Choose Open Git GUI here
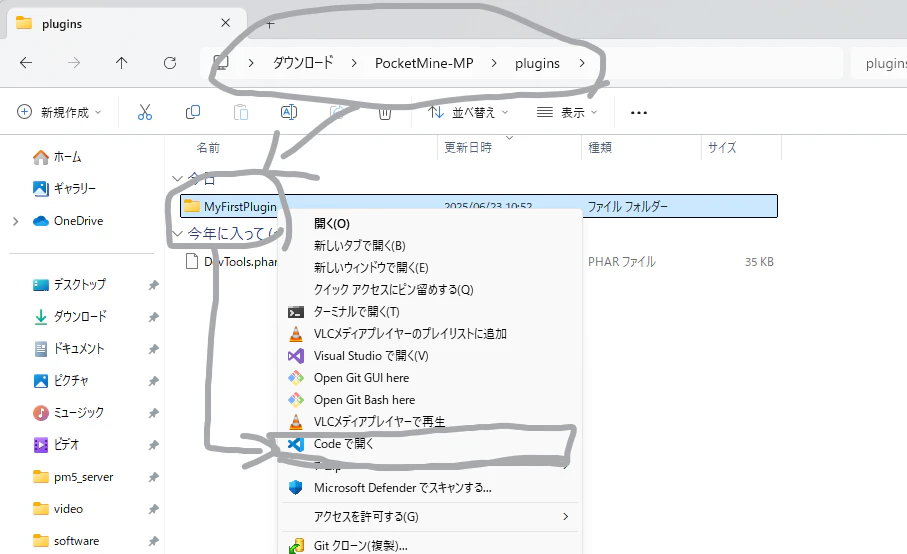 point(430,378)
